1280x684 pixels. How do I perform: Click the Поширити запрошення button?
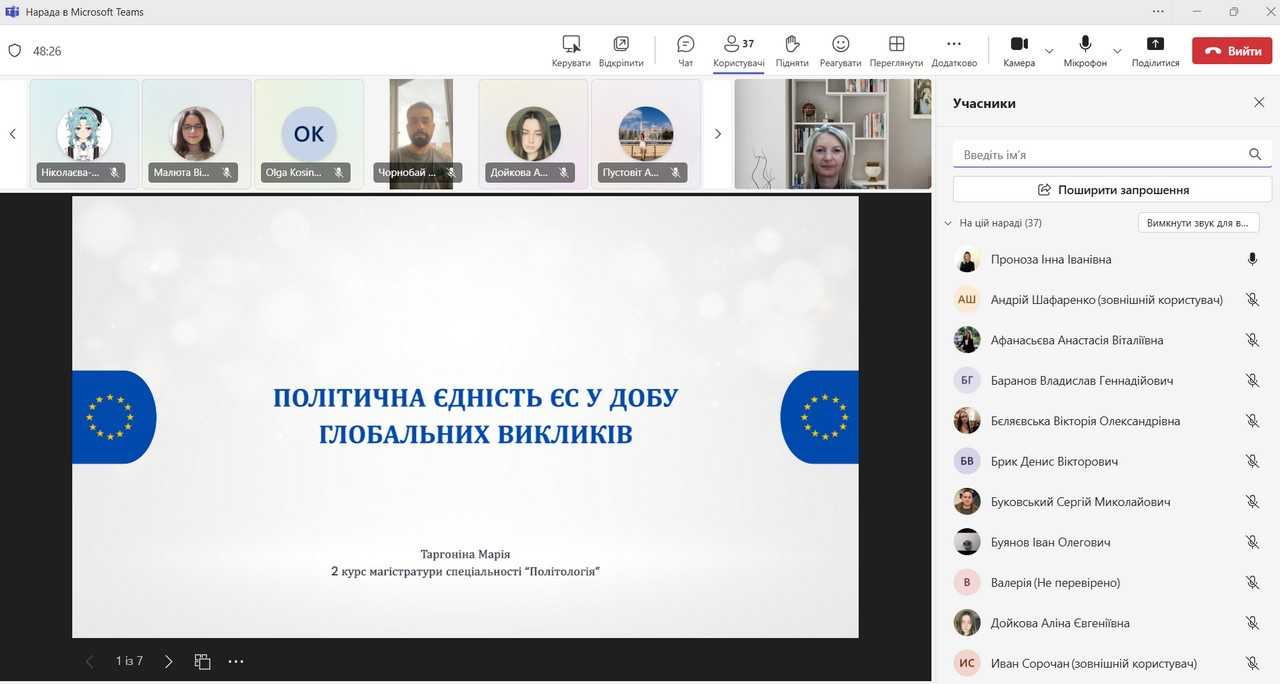tap(1112, 189)
